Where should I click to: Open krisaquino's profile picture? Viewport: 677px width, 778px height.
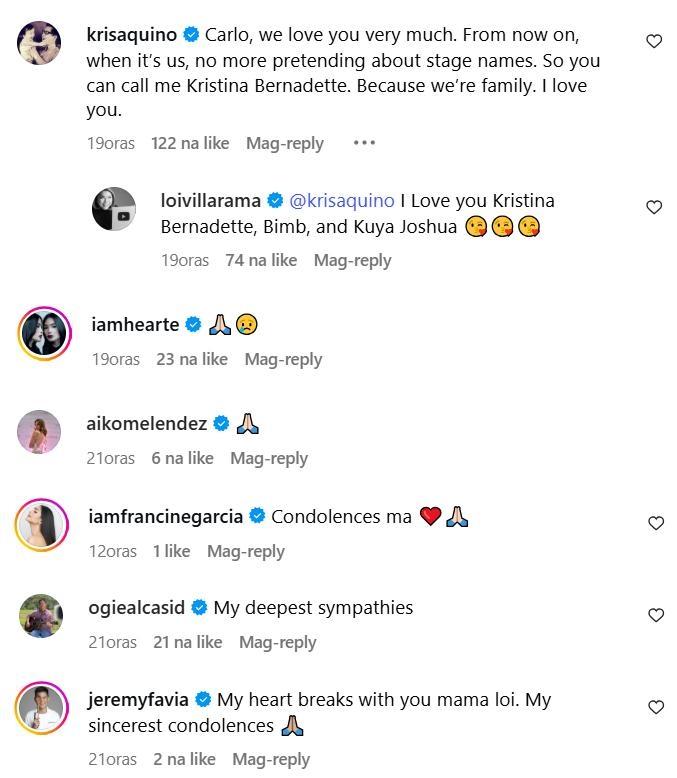pyautogui.click(x=41, y=42)
